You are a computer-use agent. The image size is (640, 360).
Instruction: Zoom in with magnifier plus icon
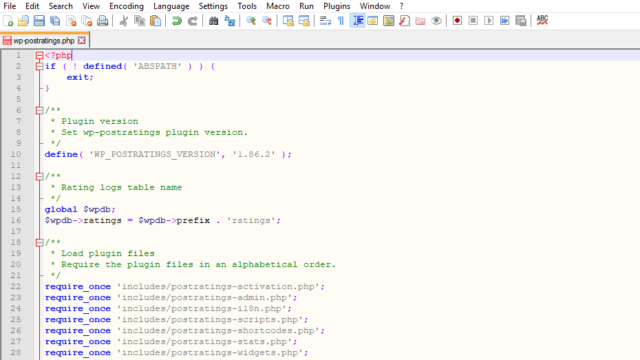pos(251,21)
